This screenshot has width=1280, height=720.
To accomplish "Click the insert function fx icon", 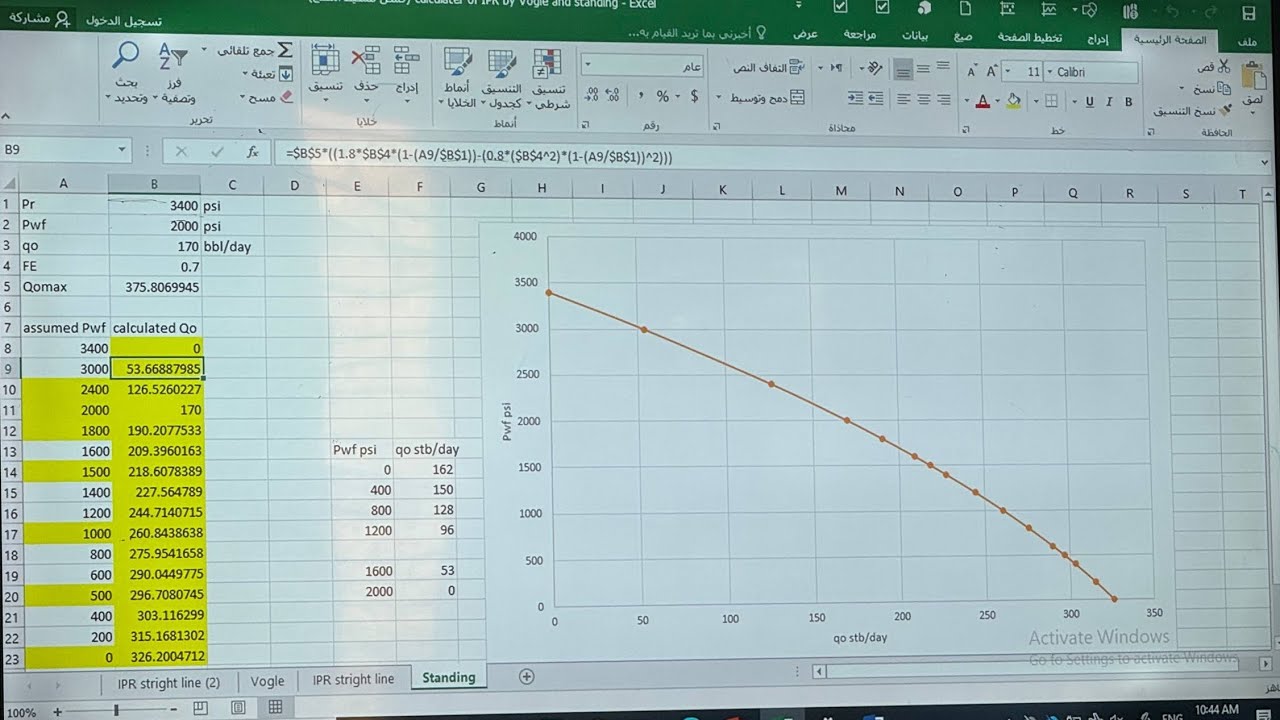I will pyautogui.click(x=254, y=152).
